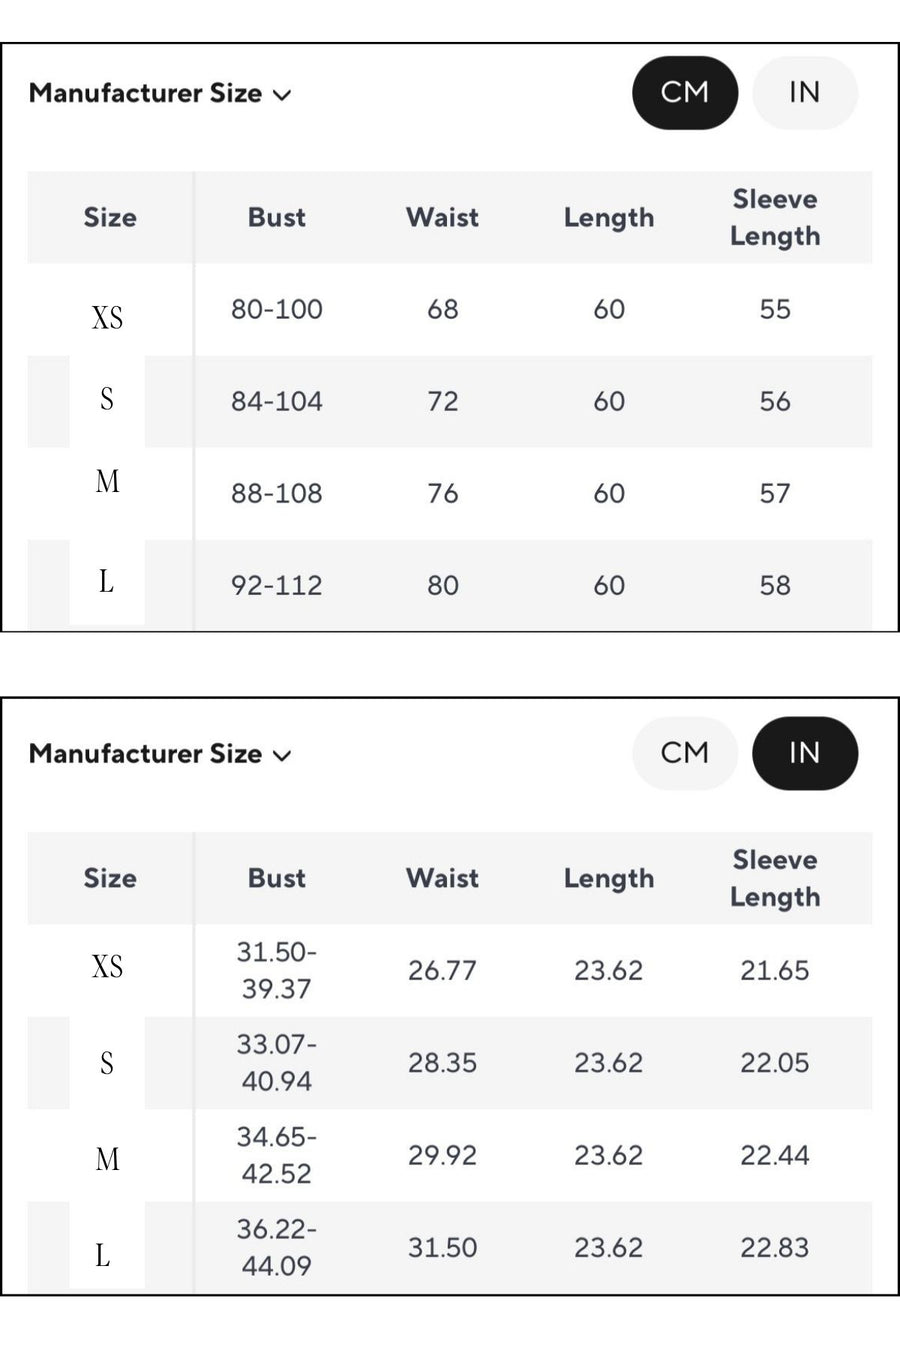Click the chevron beside Manufacturer Size in the inch chart

pyautogui.click(x=282, y=755)
